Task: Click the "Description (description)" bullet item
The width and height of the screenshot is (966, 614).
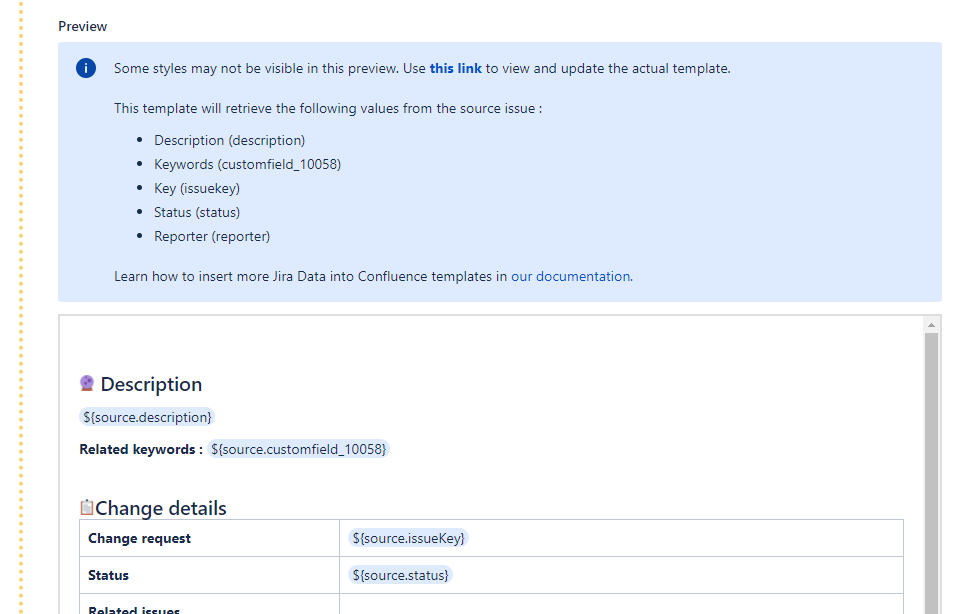Action: 229,140
